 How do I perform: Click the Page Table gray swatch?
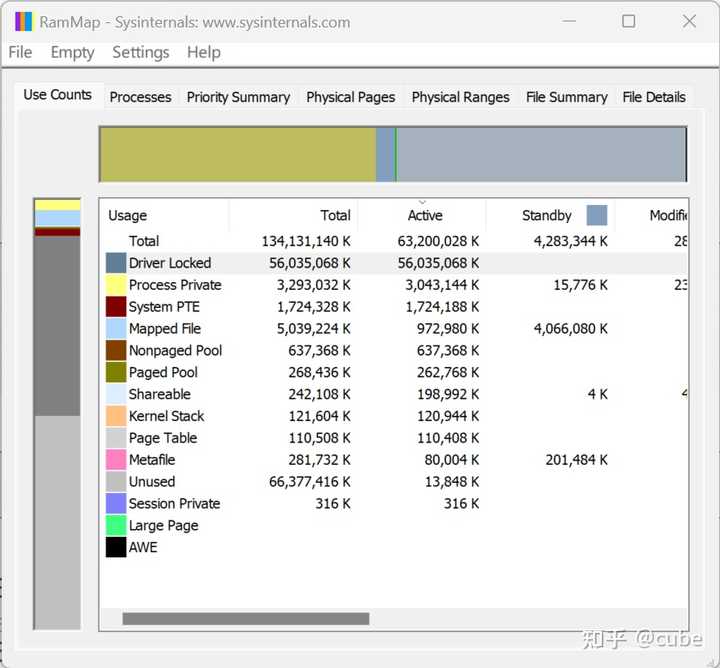tap(116, 438)
